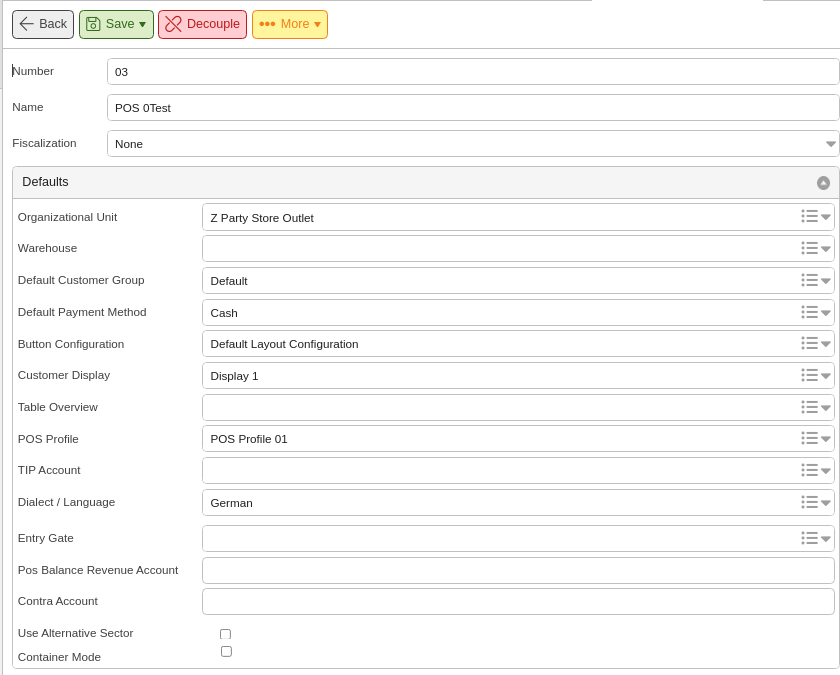Open Warehouse list picker icon

[x=809, y=248]
